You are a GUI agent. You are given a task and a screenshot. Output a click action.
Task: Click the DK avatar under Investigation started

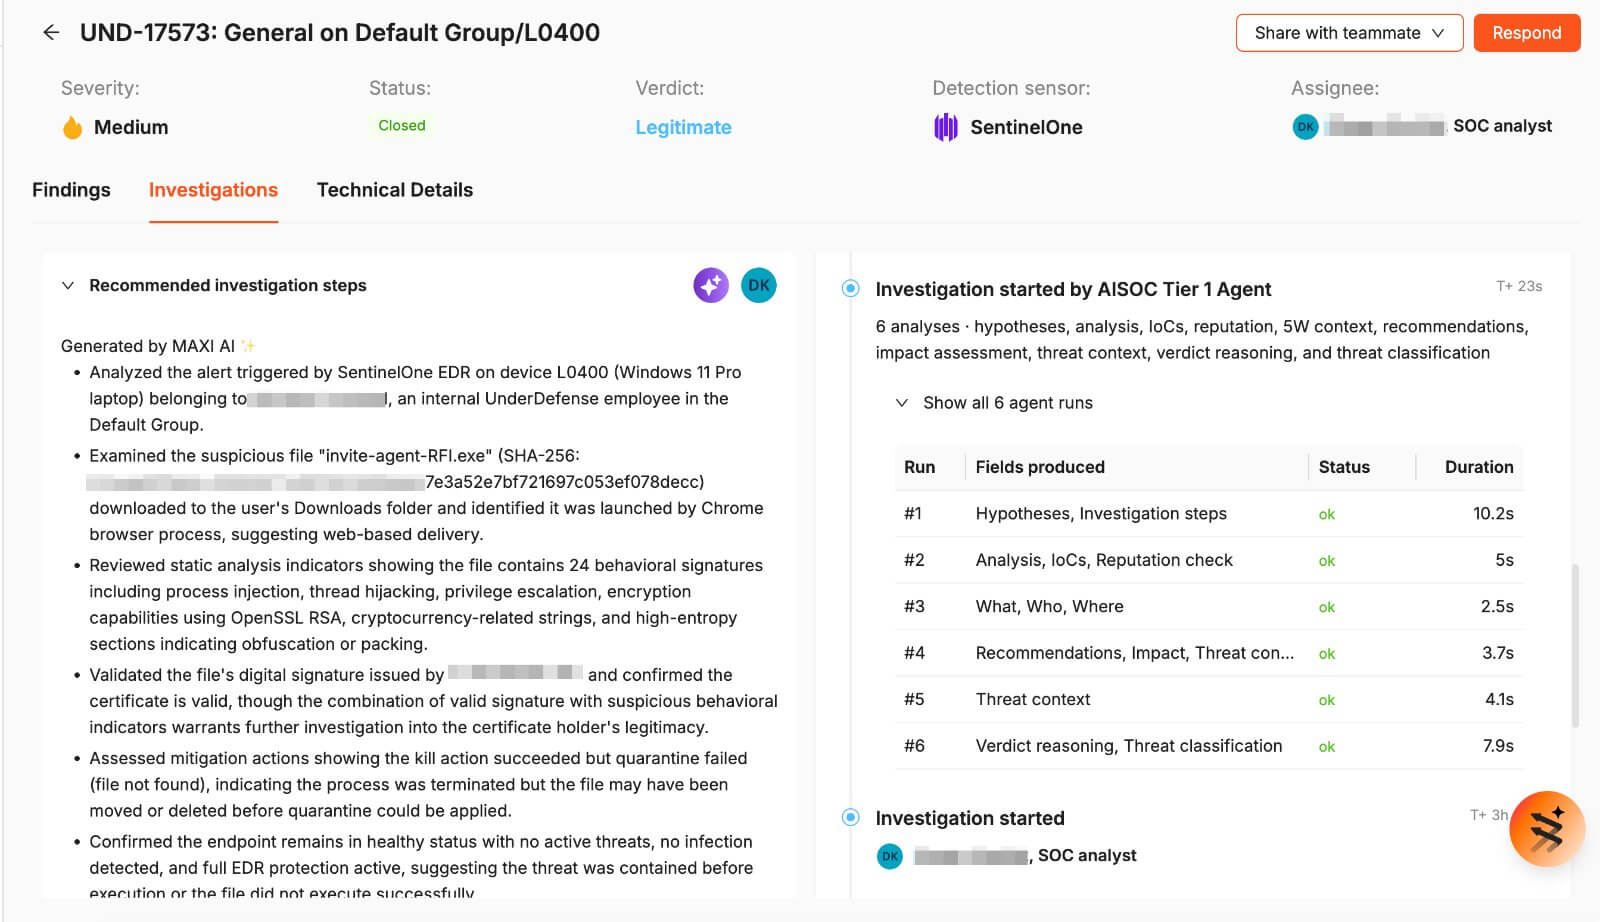pos(890,856)
